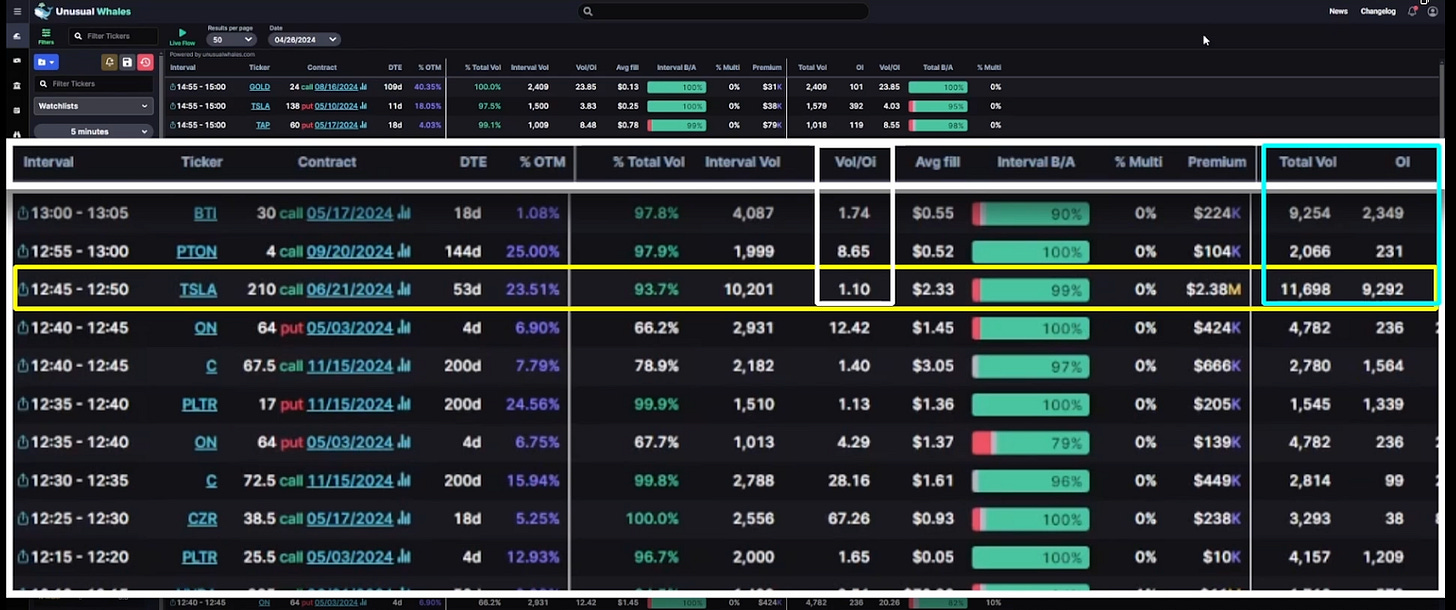Open the GOLD ticker link
The image size is (1456, 610).
[260, 87]
